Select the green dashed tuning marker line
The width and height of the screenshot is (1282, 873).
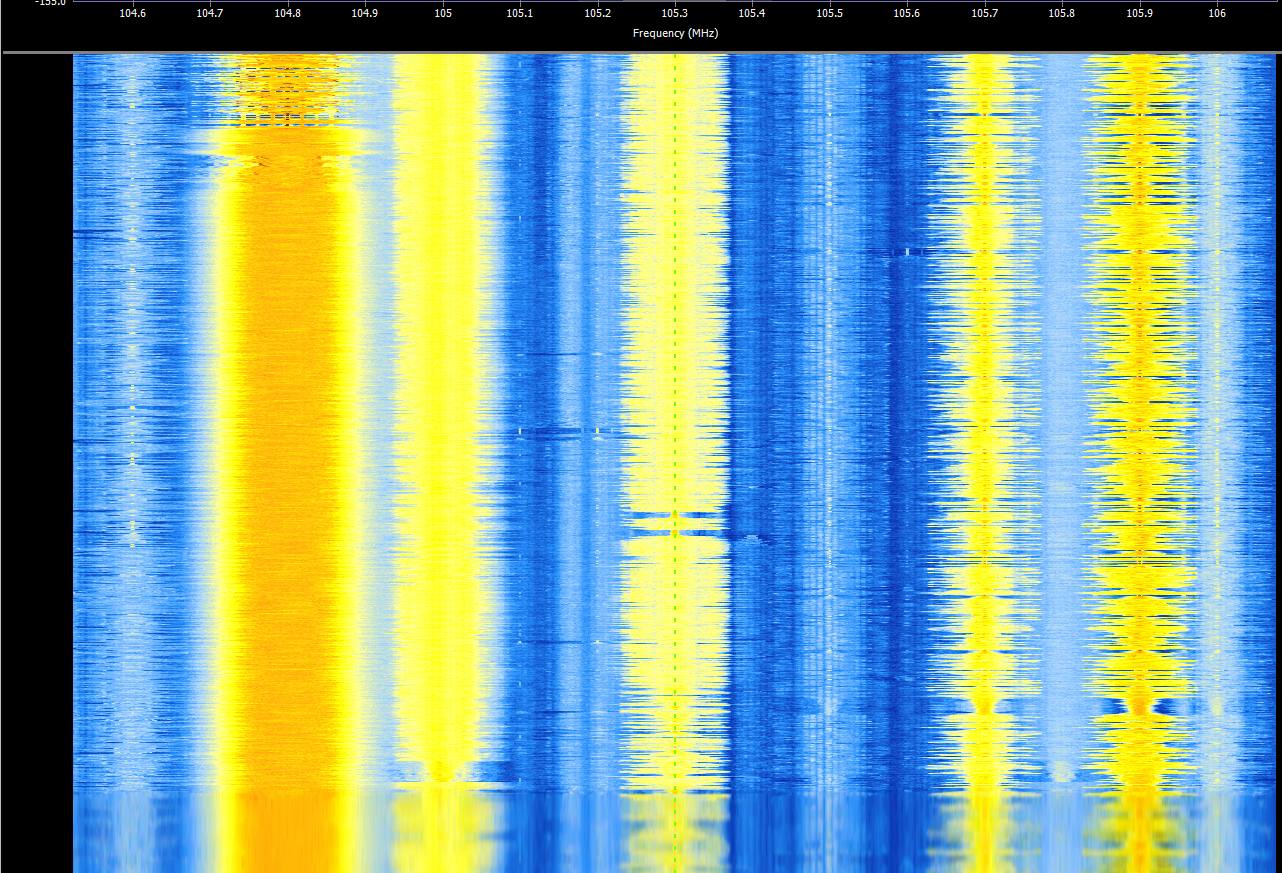pyautogui.click(x=675, y=463)
